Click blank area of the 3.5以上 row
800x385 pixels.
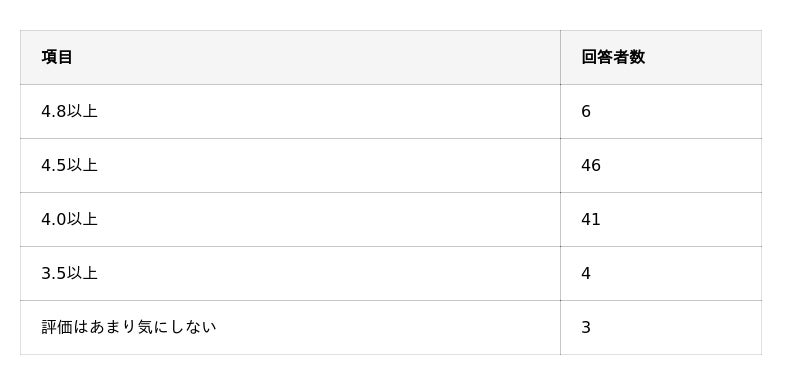pos(327,273)
